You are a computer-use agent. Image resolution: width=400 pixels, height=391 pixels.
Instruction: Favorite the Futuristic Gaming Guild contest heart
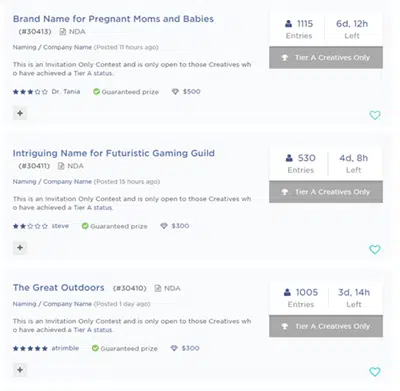point(375,249)
